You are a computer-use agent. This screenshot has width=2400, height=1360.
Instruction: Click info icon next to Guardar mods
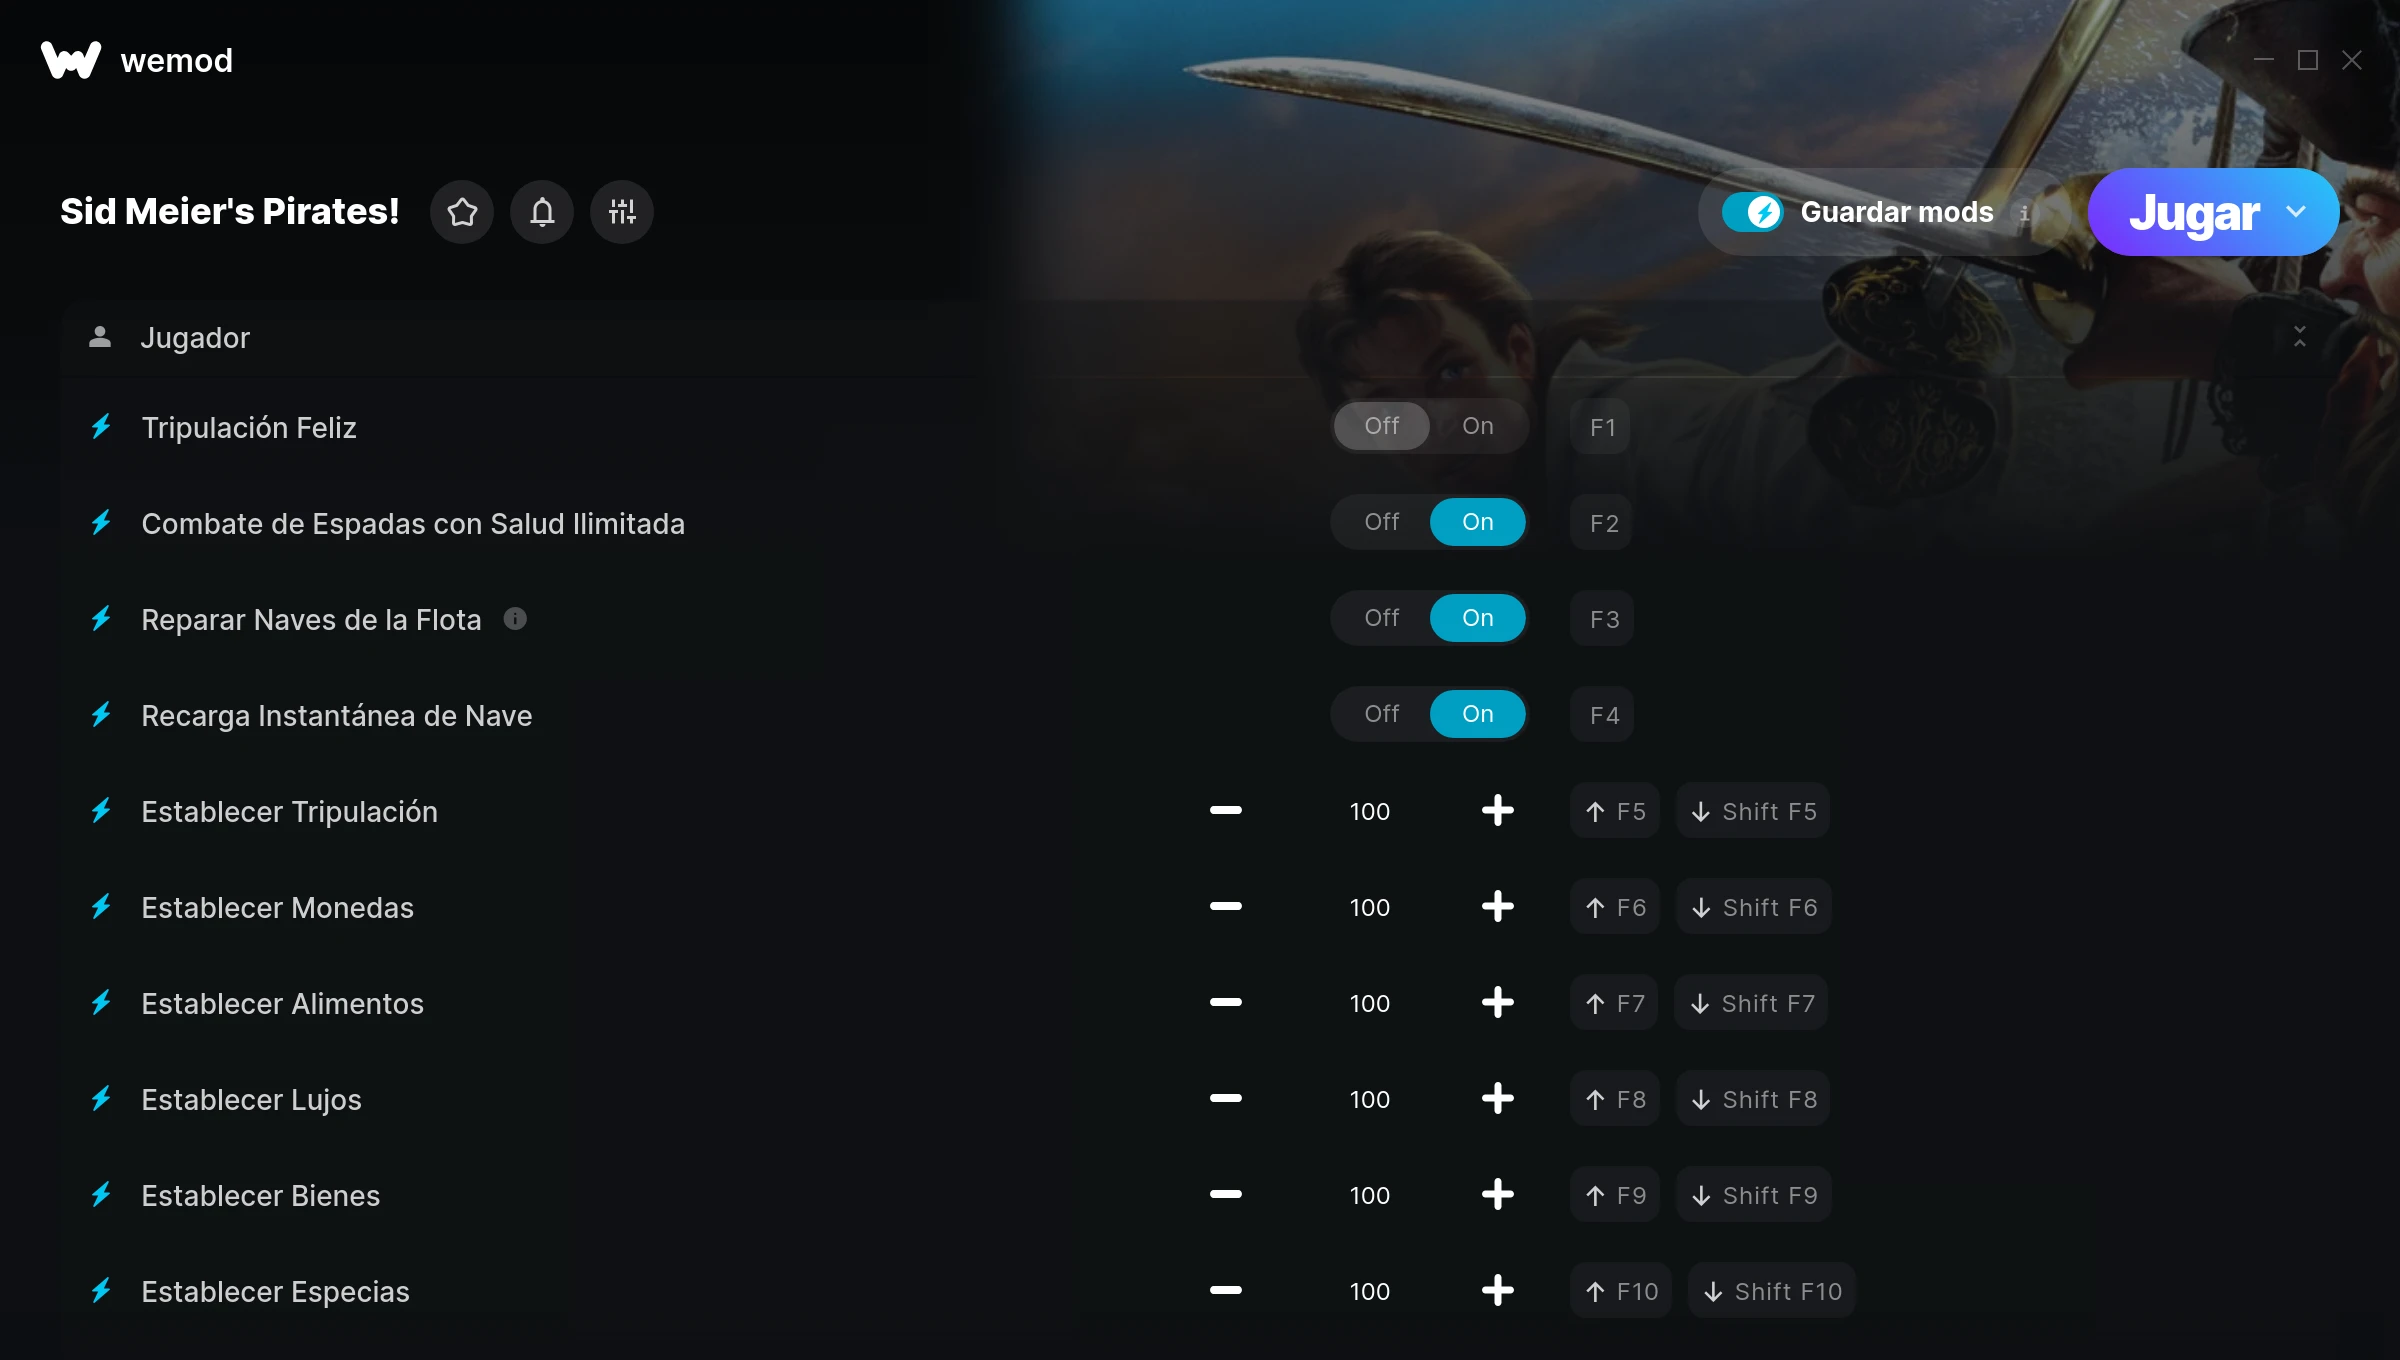2024,213
